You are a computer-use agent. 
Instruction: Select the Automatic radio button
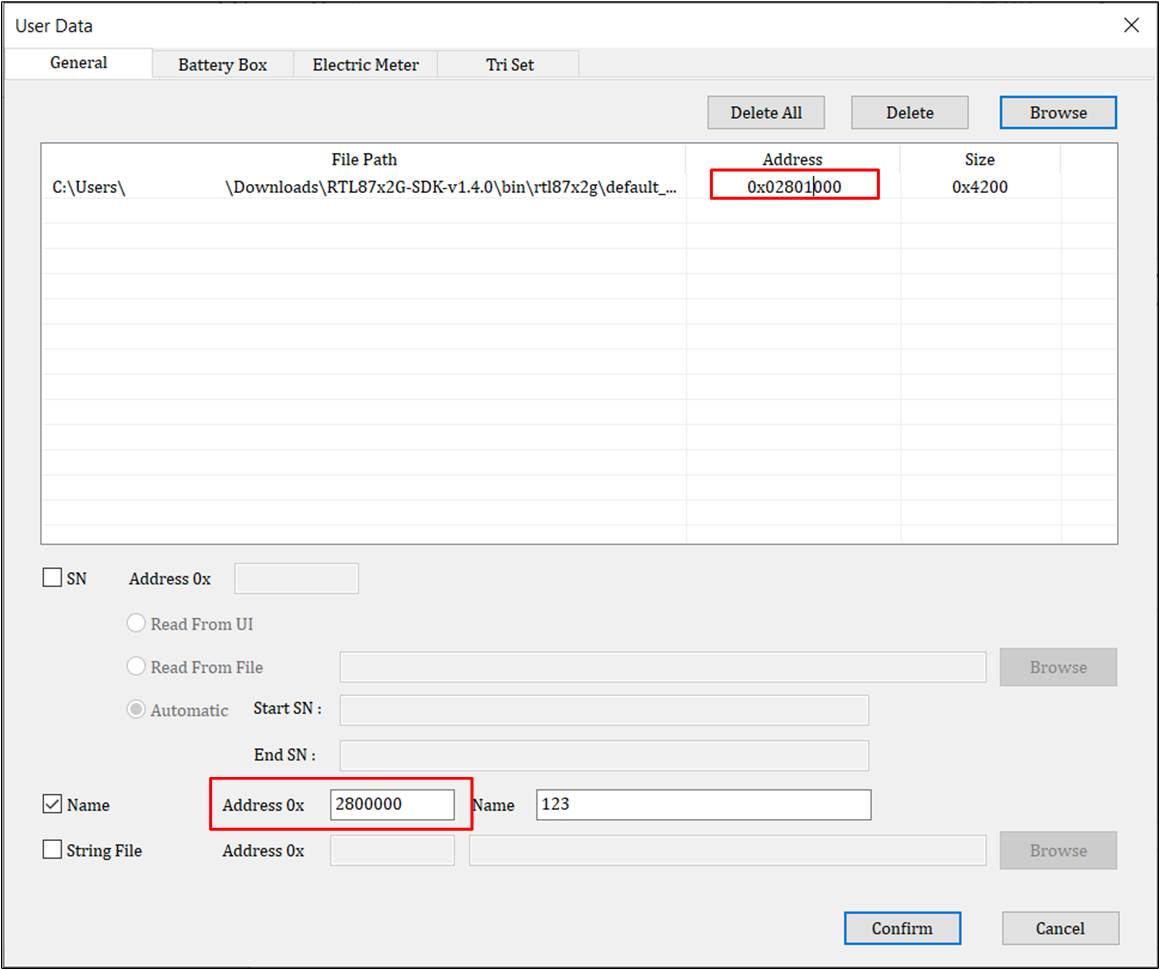[137, 710]
